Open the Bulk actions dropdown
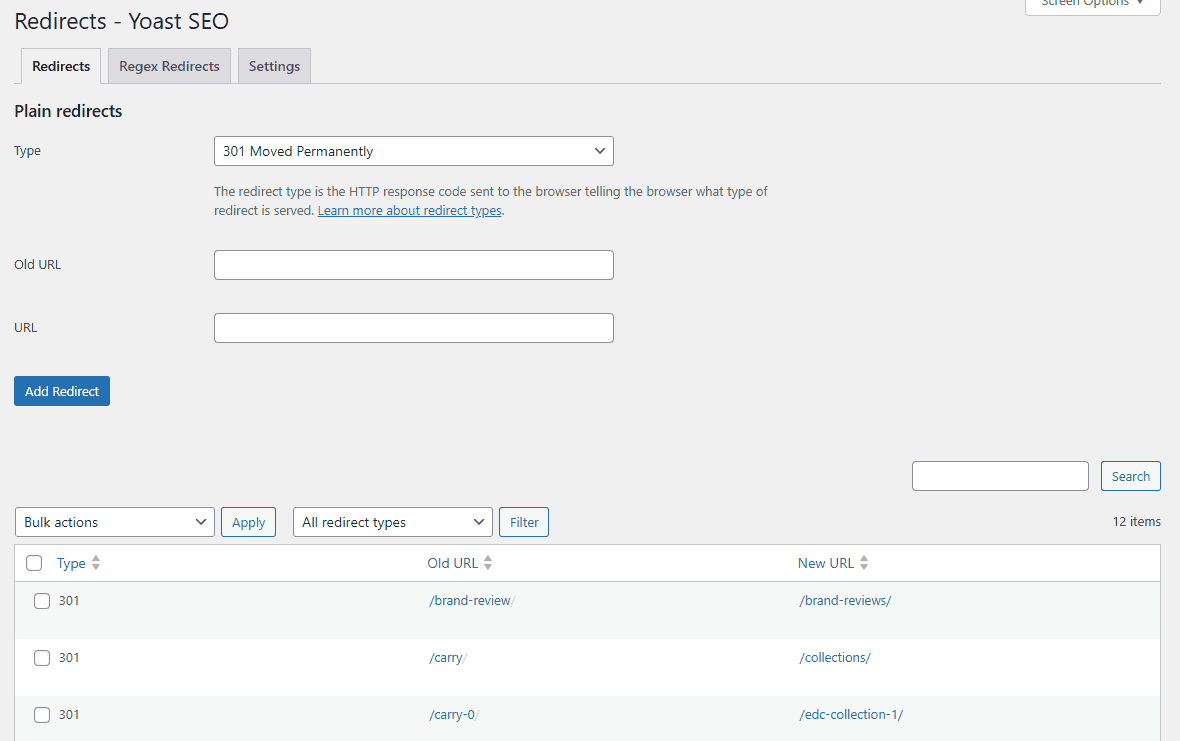Viewport: 1180px width, 741px height. pyautogui.click(x=114, y=521)
